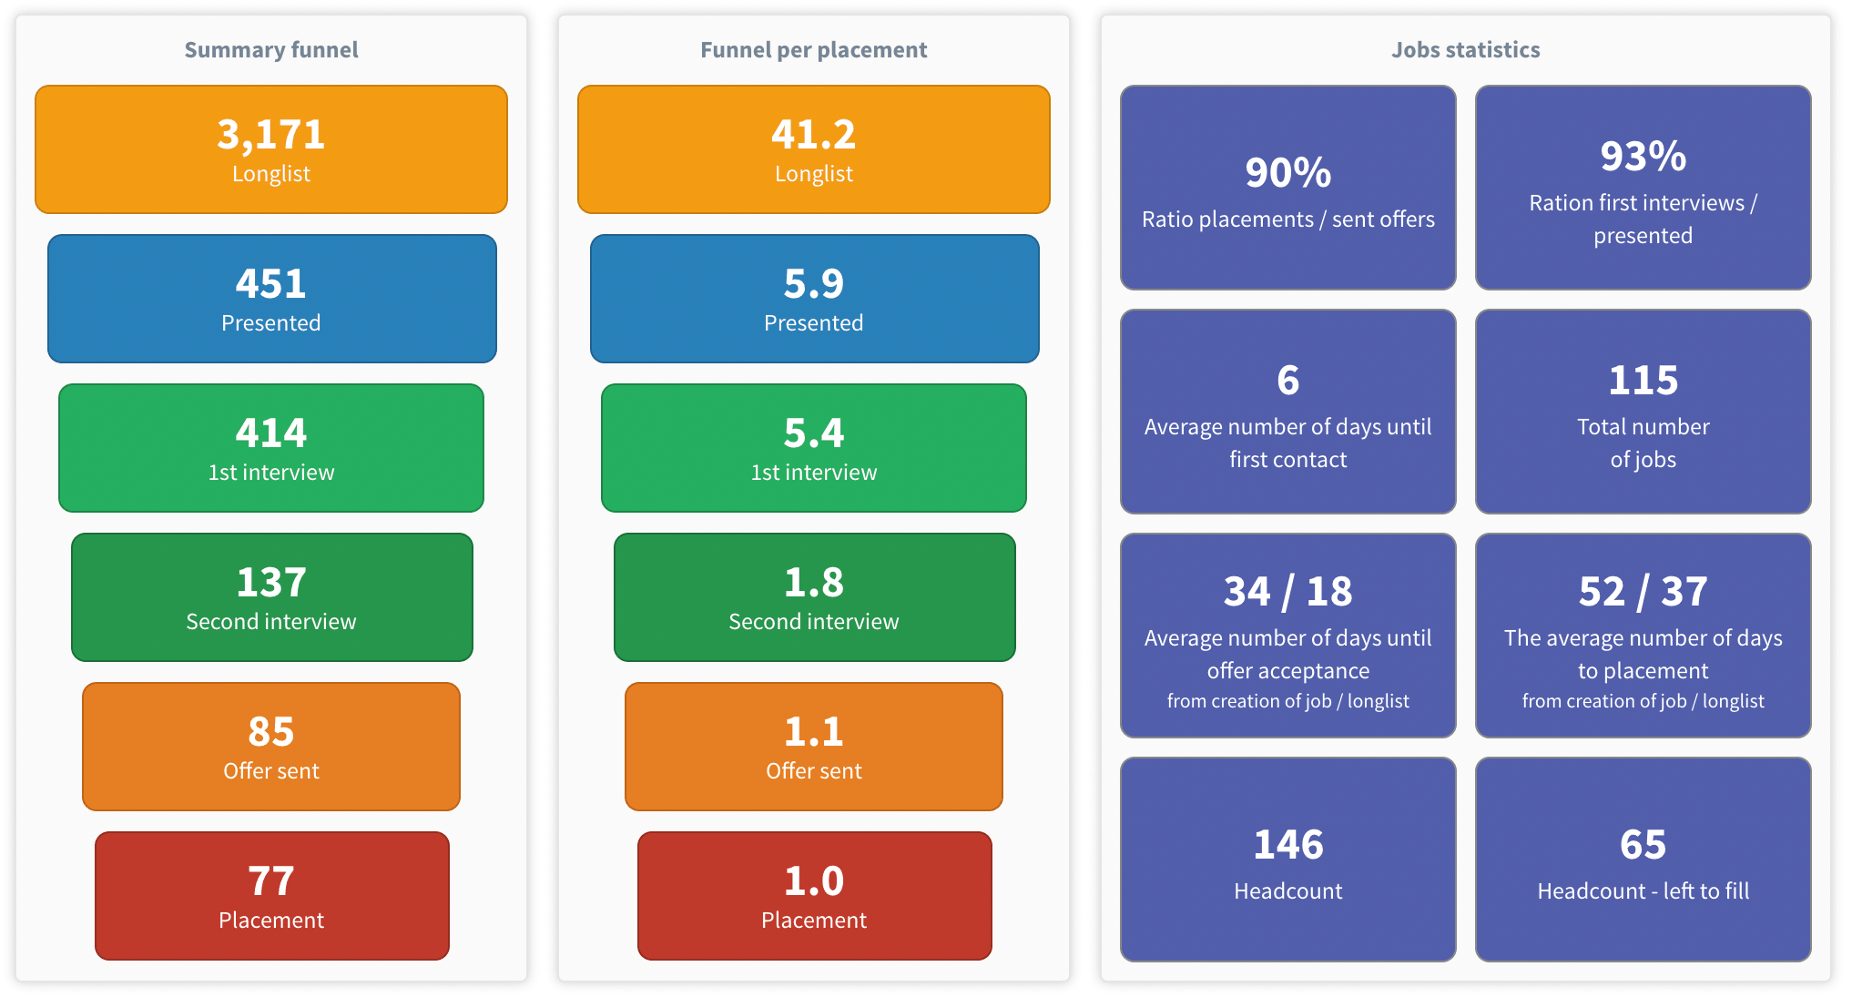Open the 146 Headcount card
Image resolution: width=1852 pixels, height=998 pixels.
pyautogui.click(x=1288, y=860)
